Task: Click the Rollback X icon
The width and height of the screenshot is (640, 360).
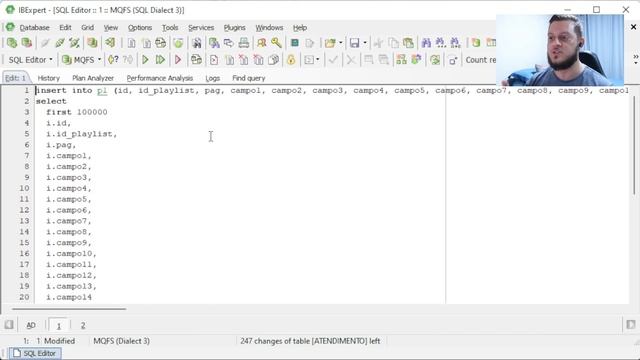Action: click(x=351, y=60)
